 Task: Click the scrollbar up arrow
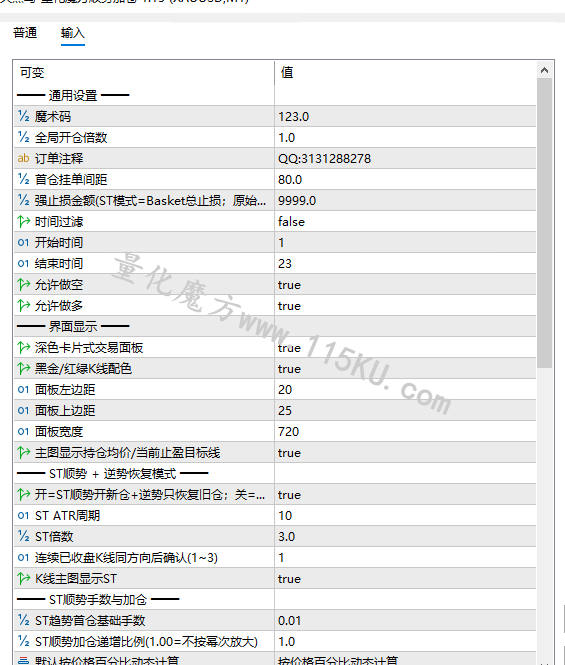tap(545, 70)
